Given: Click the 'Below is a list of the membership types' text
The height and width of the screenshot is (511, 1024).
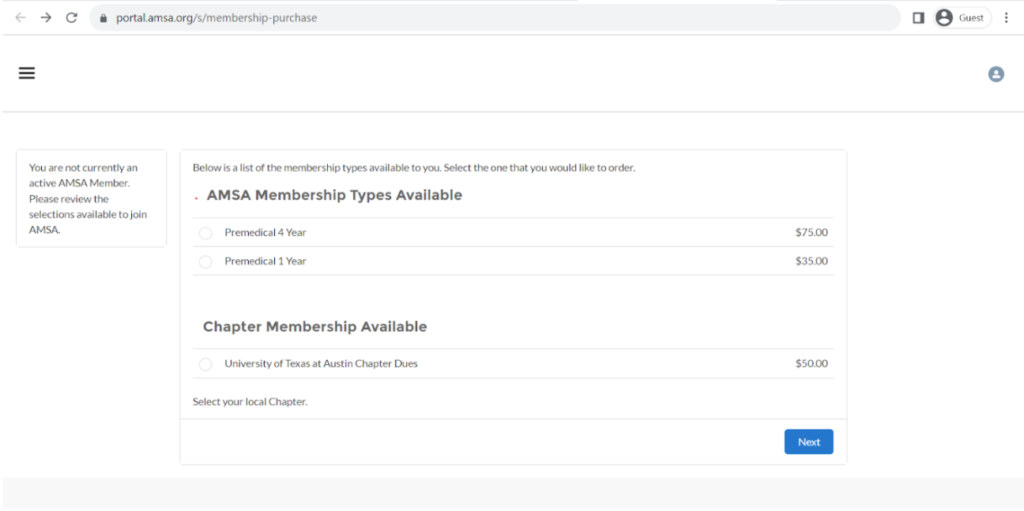Looking at the screenshot, I should 413,167.
